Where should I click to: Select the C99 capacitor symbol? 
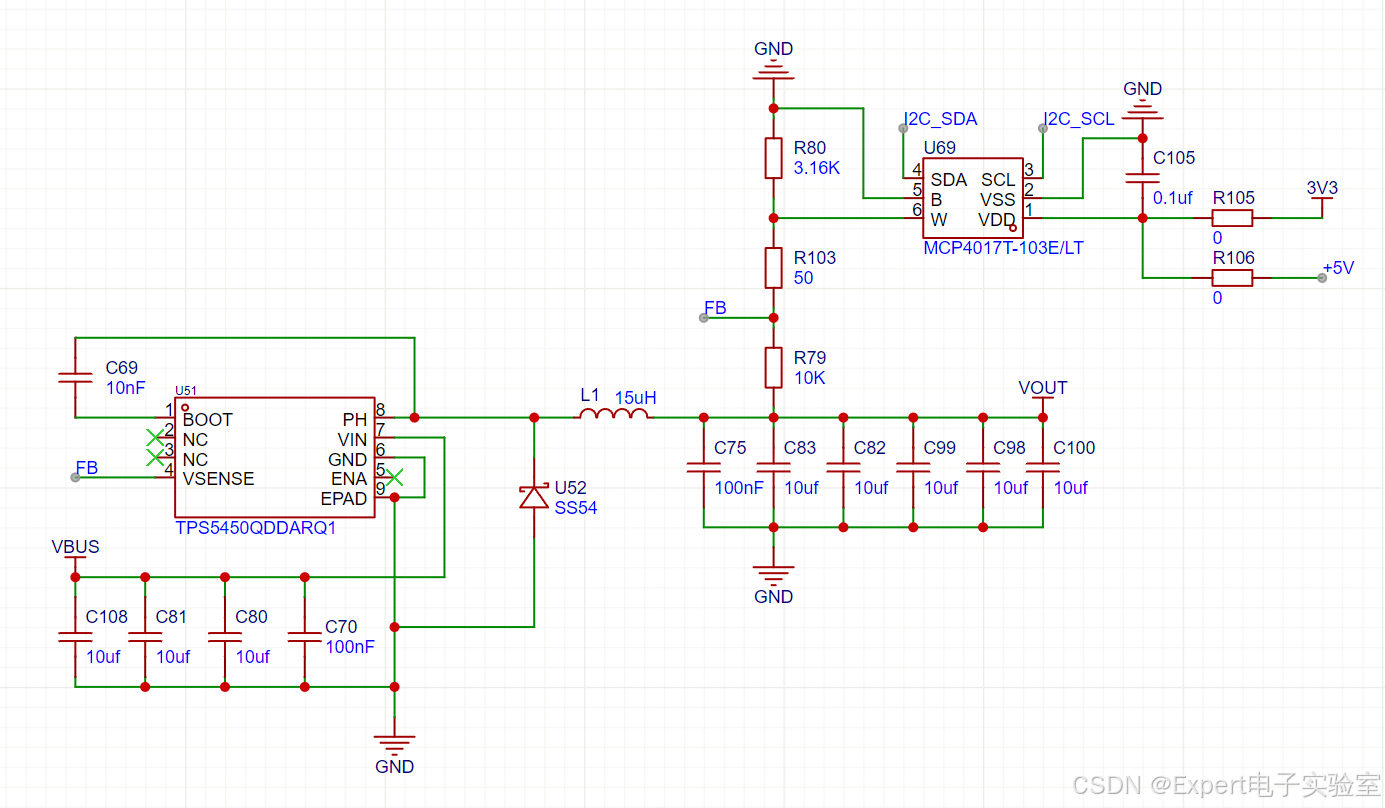coord(913,467)
